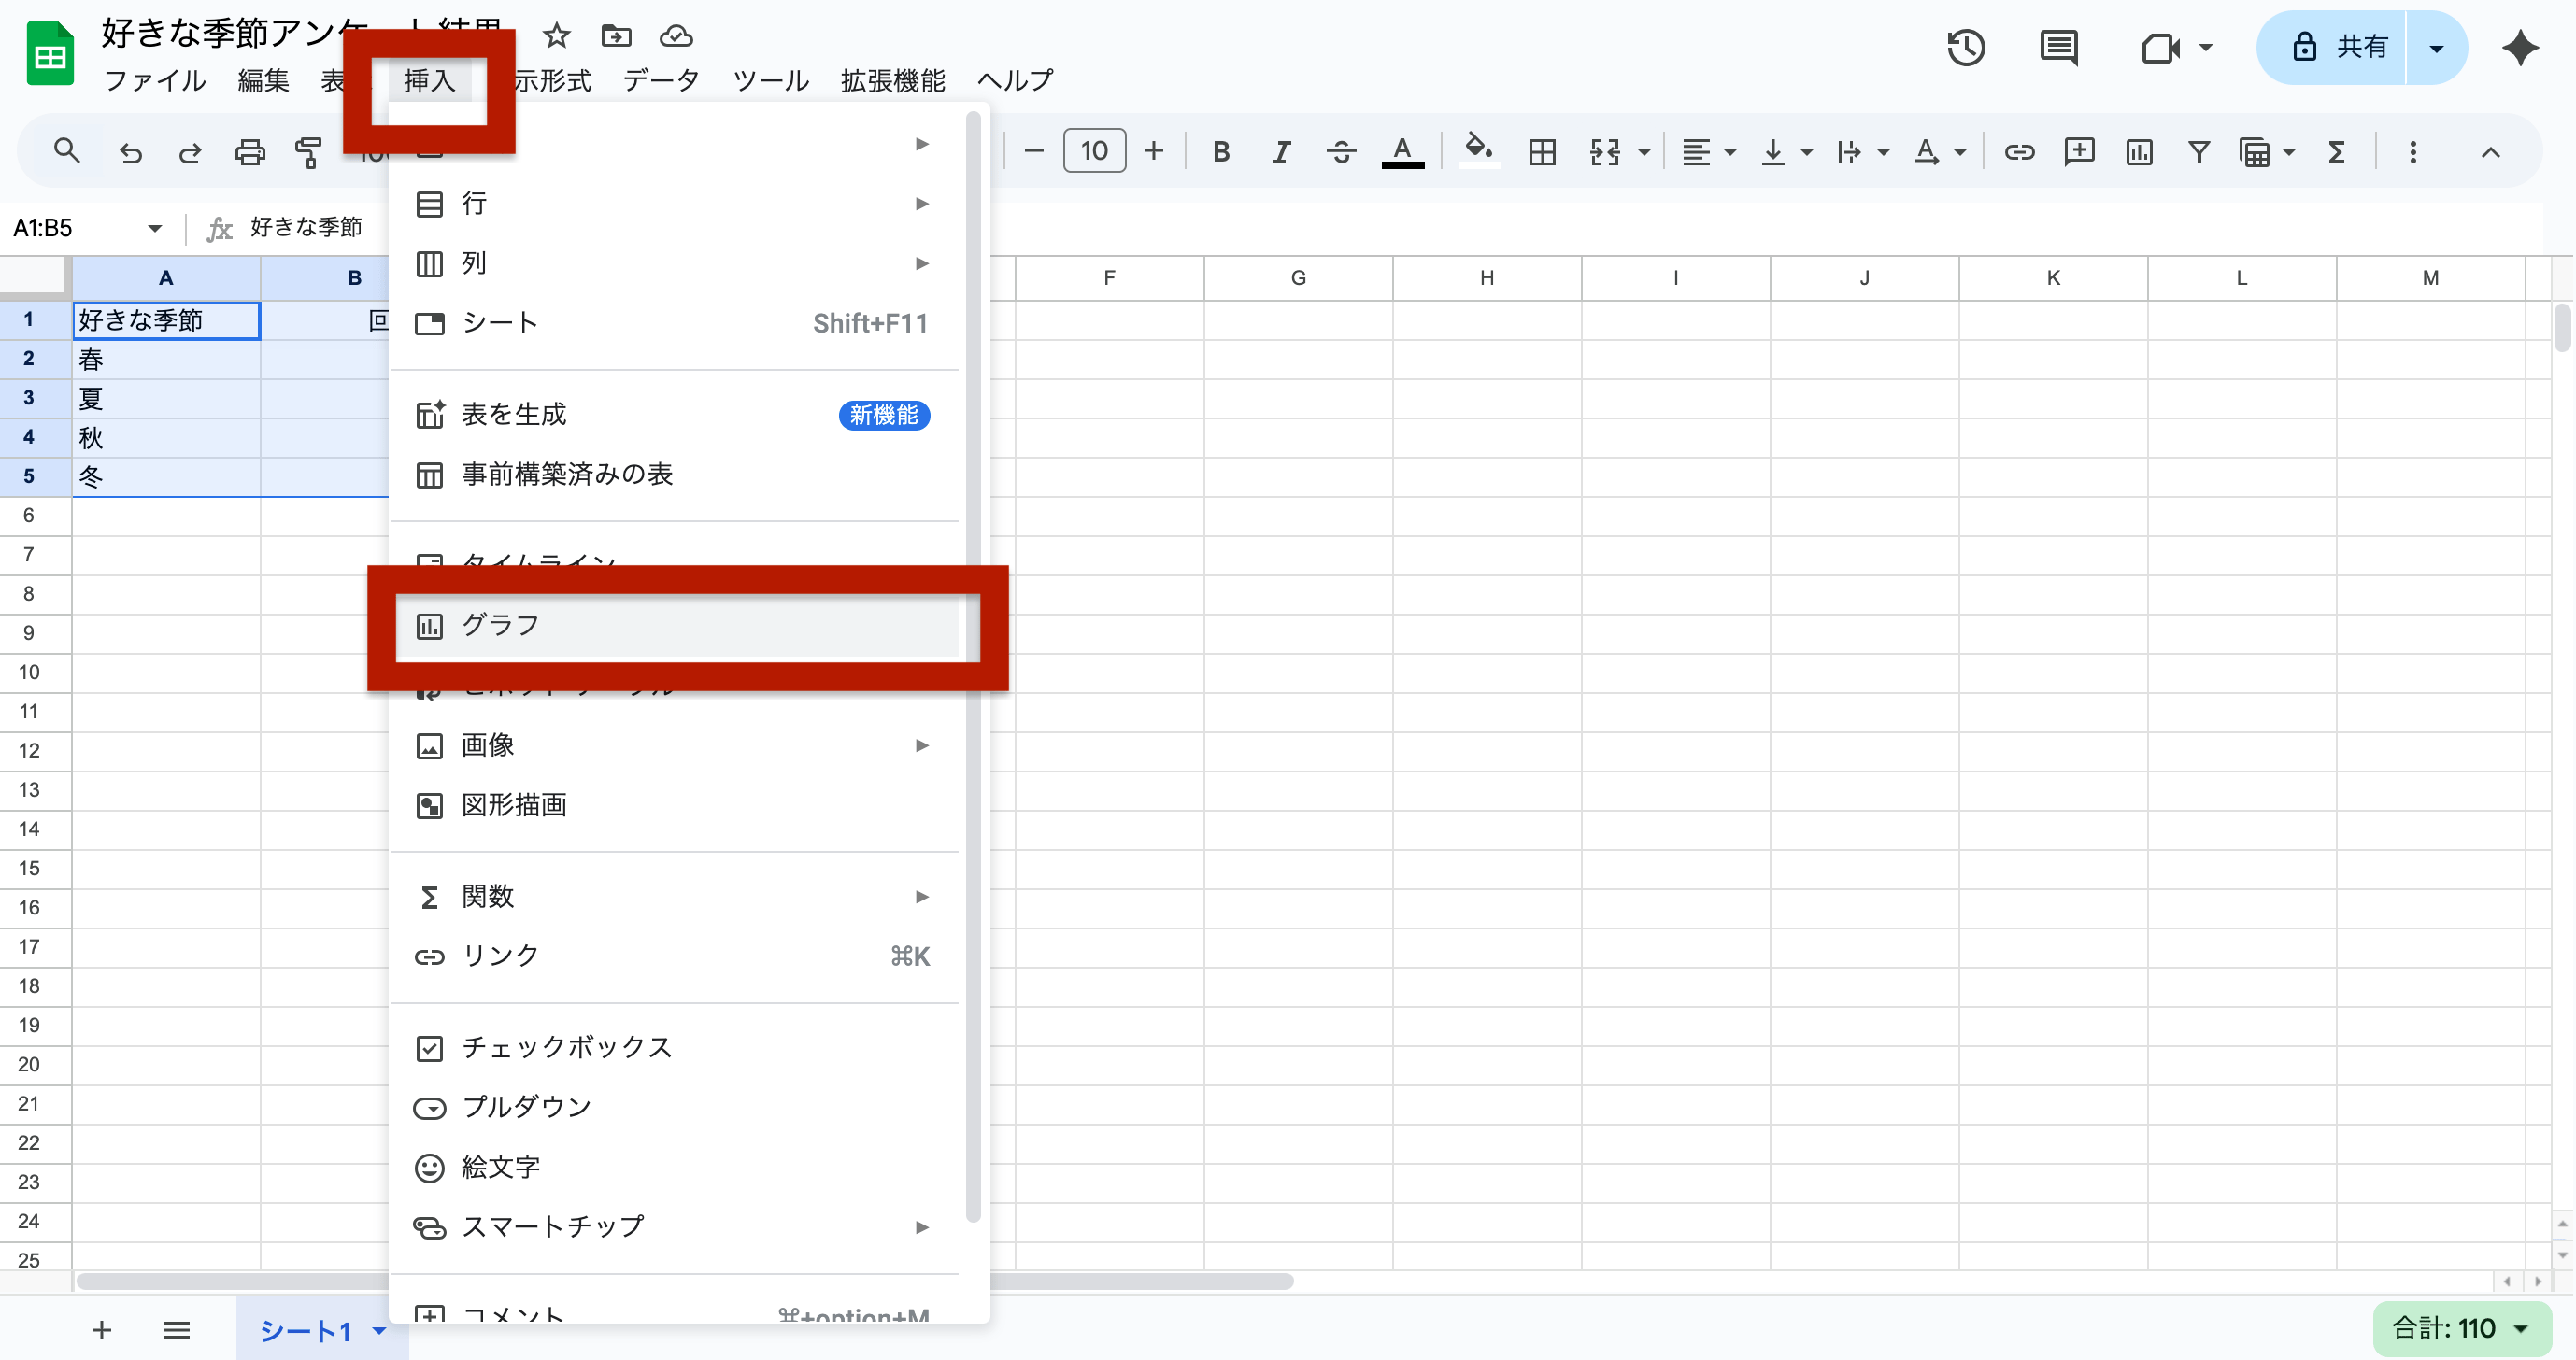The width and height of the screenshot is (2576, 1360).
Task: Open version history
Action: (1966, 47)
